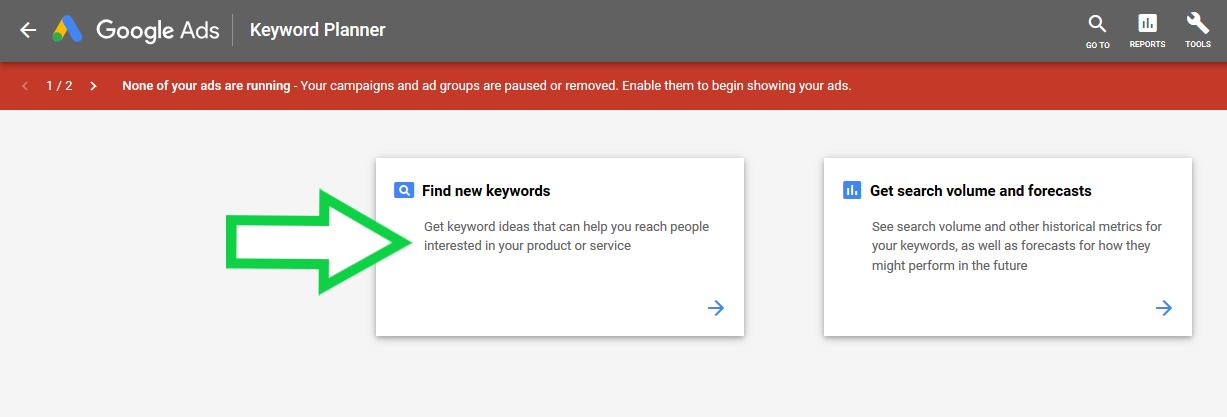Click the back arrow in header
This screenshot has height=417, width=1227.
pos(28,30)
